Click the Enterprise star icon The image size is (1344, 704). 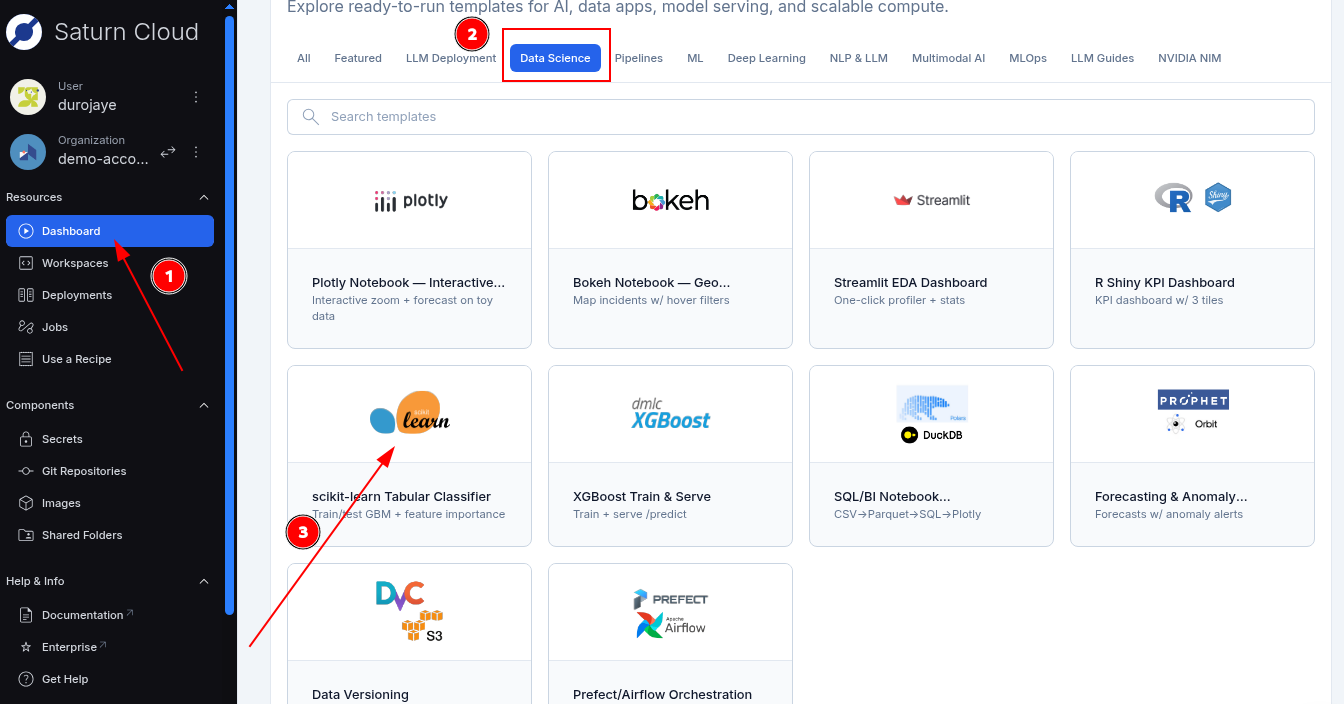26,647
